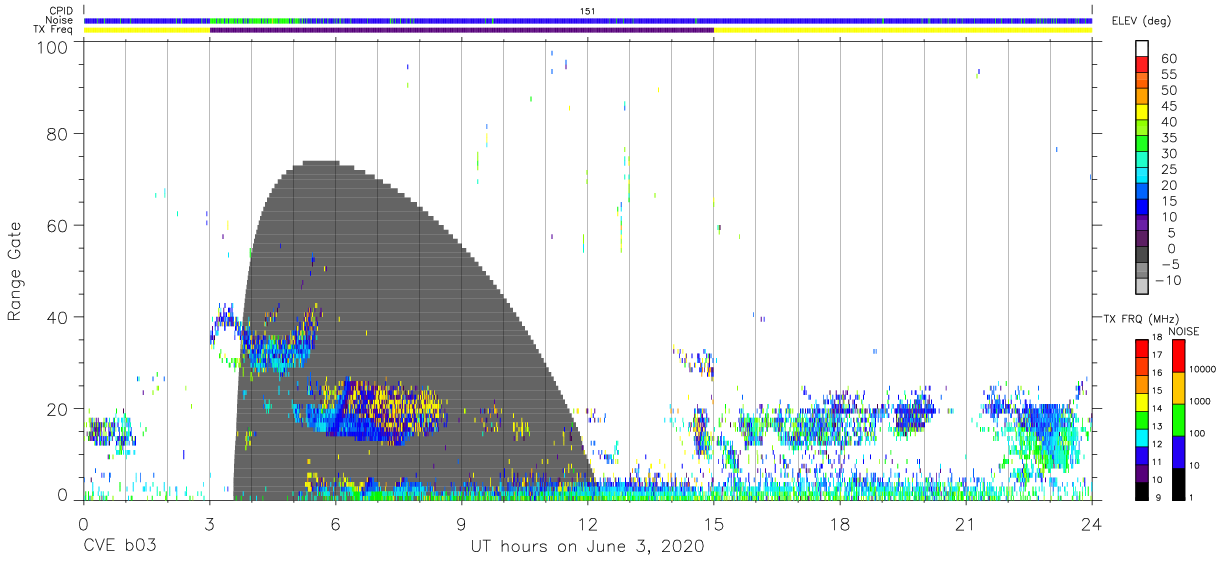Viewport: 1228px width, 567px height.
Task: Click the '55' label on ELEV colorbar
Action: 1168,75
